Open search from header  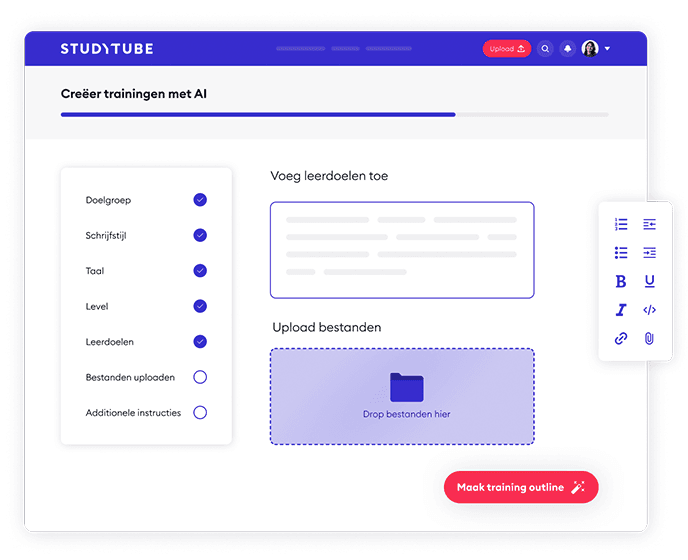coord(545,49)
